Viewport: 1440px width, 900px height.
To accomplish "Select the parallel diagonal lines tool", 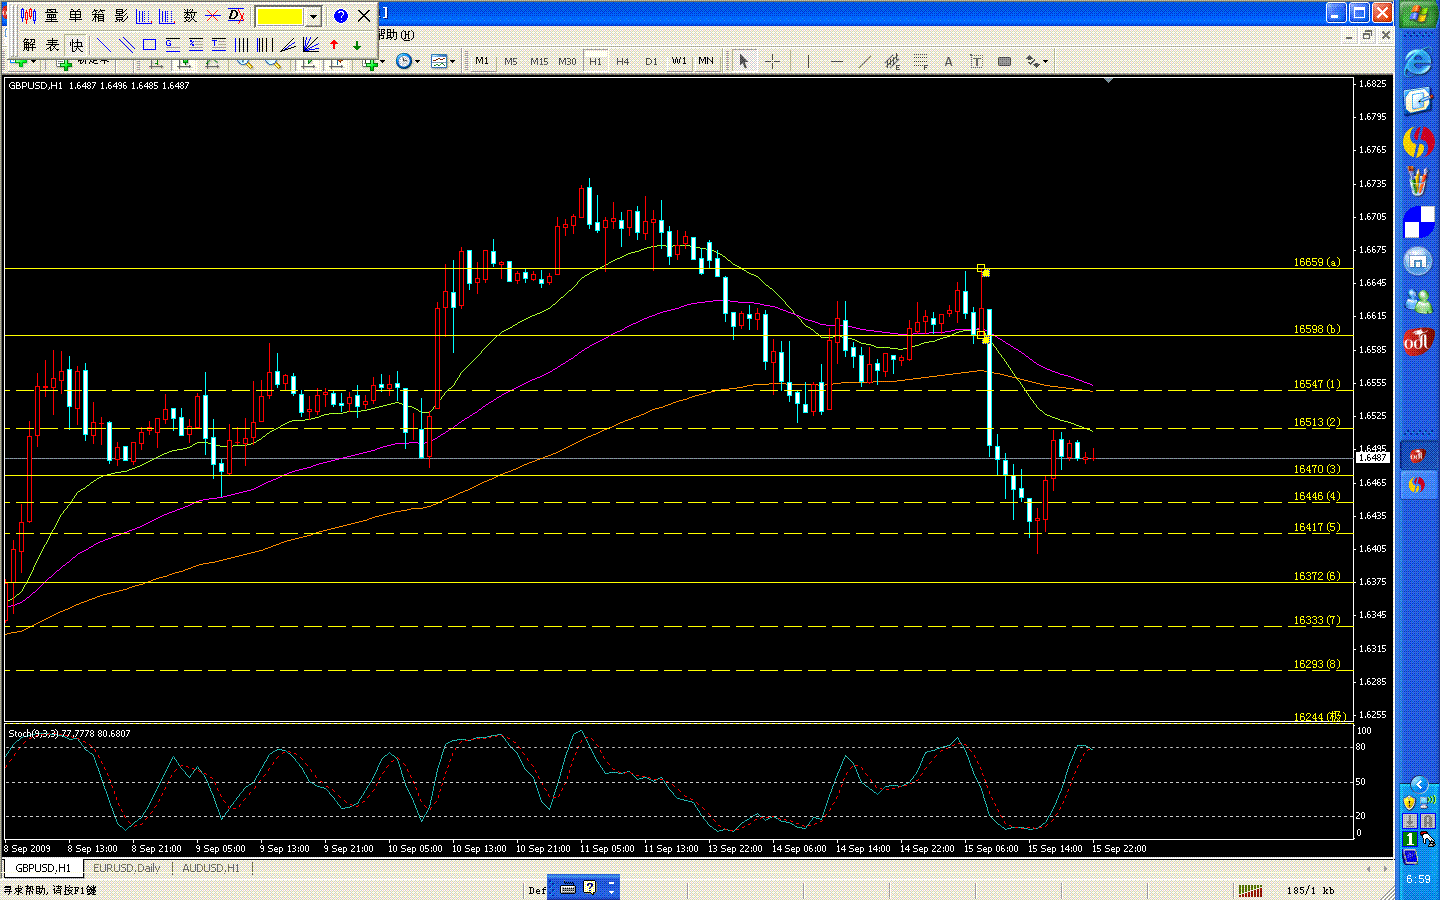I will point(126,45).
